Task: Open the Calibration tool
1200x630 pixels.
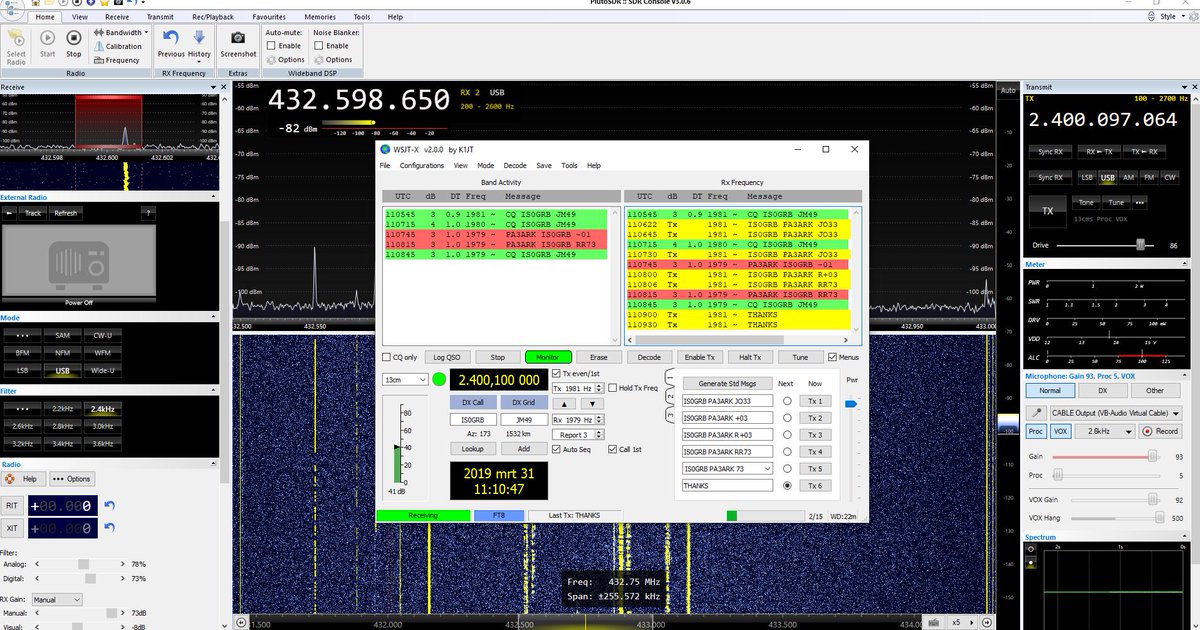Action: (118, 46)
